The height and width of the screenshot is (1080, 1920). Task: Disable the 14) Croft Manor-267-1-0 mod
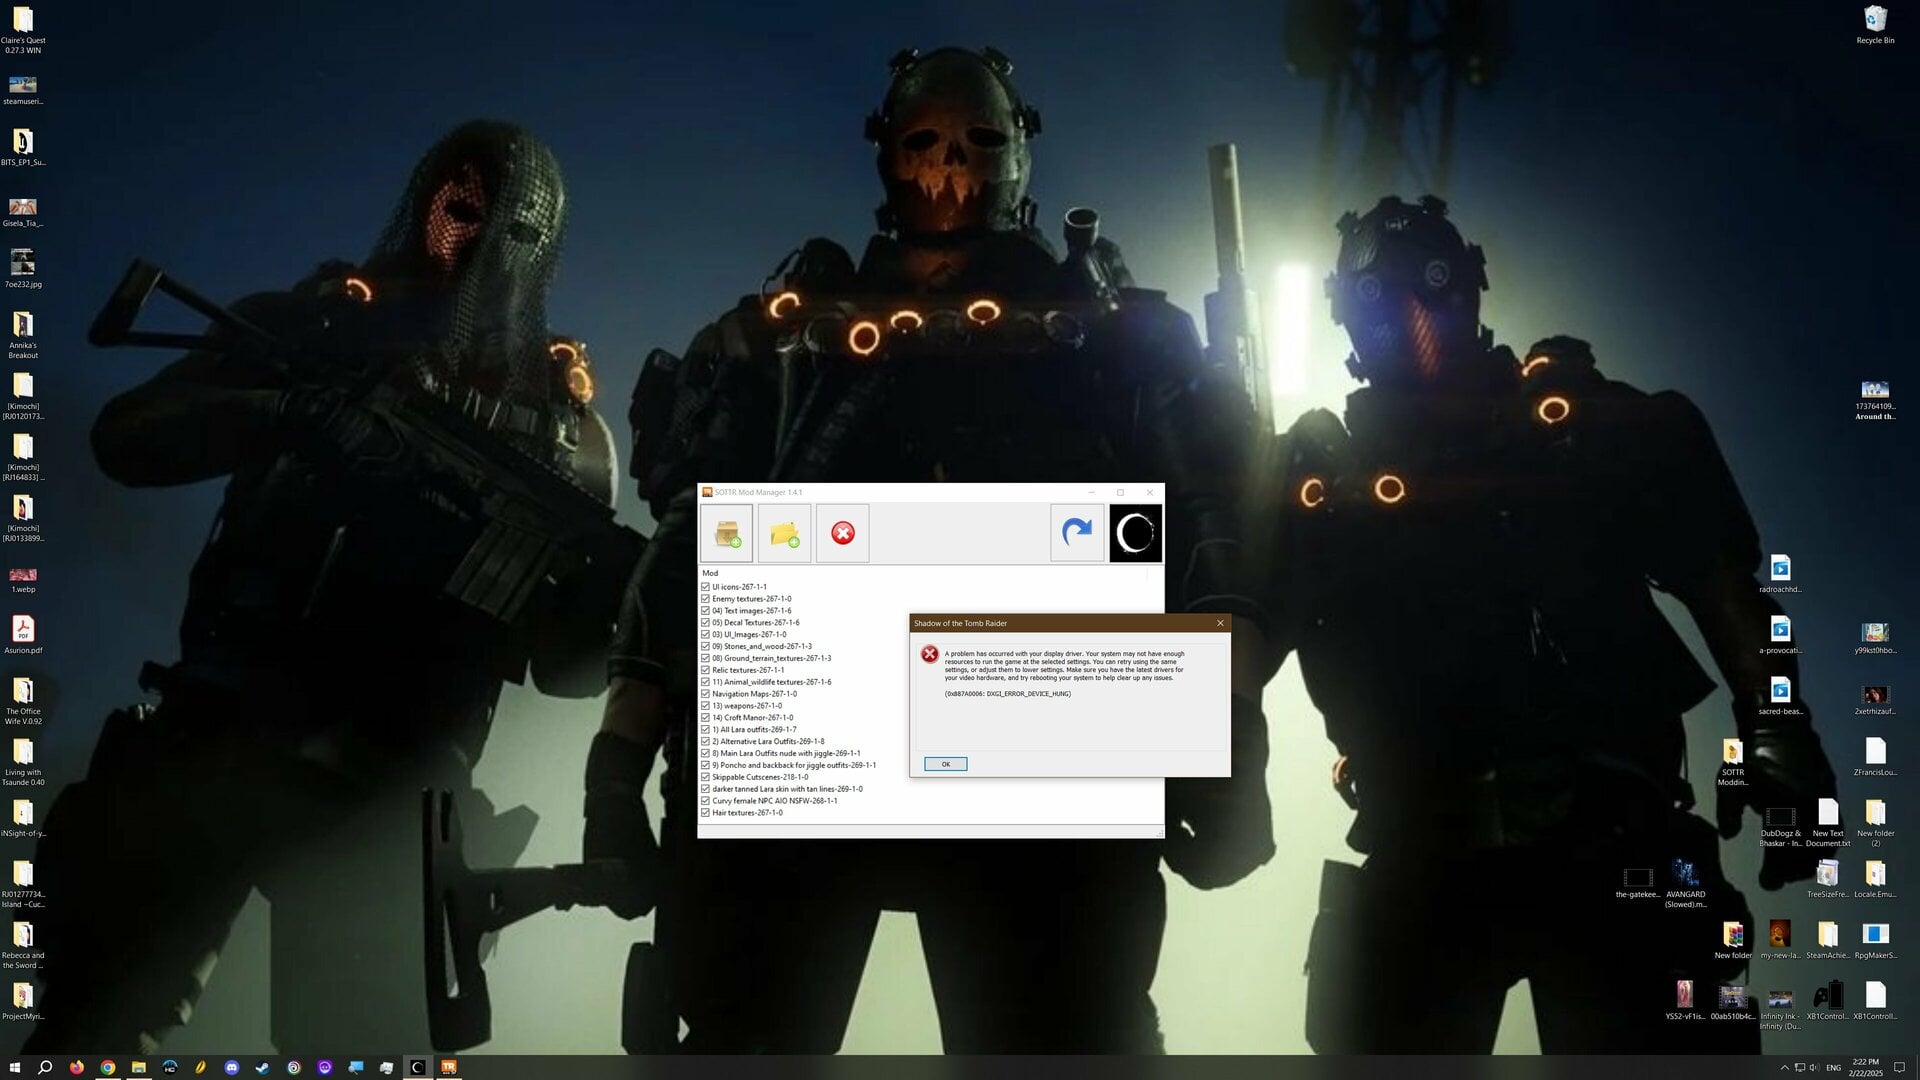(x=705, y=718)
